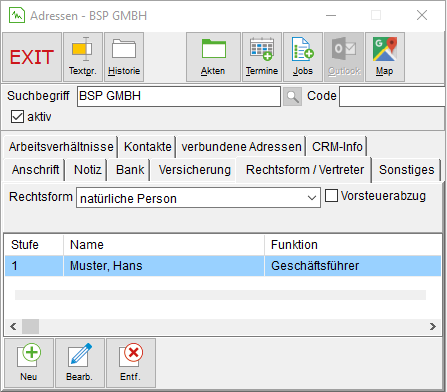Open the Textpr. text processing tool
Viewport: 447px width, 392px height.
pos(83,57)
